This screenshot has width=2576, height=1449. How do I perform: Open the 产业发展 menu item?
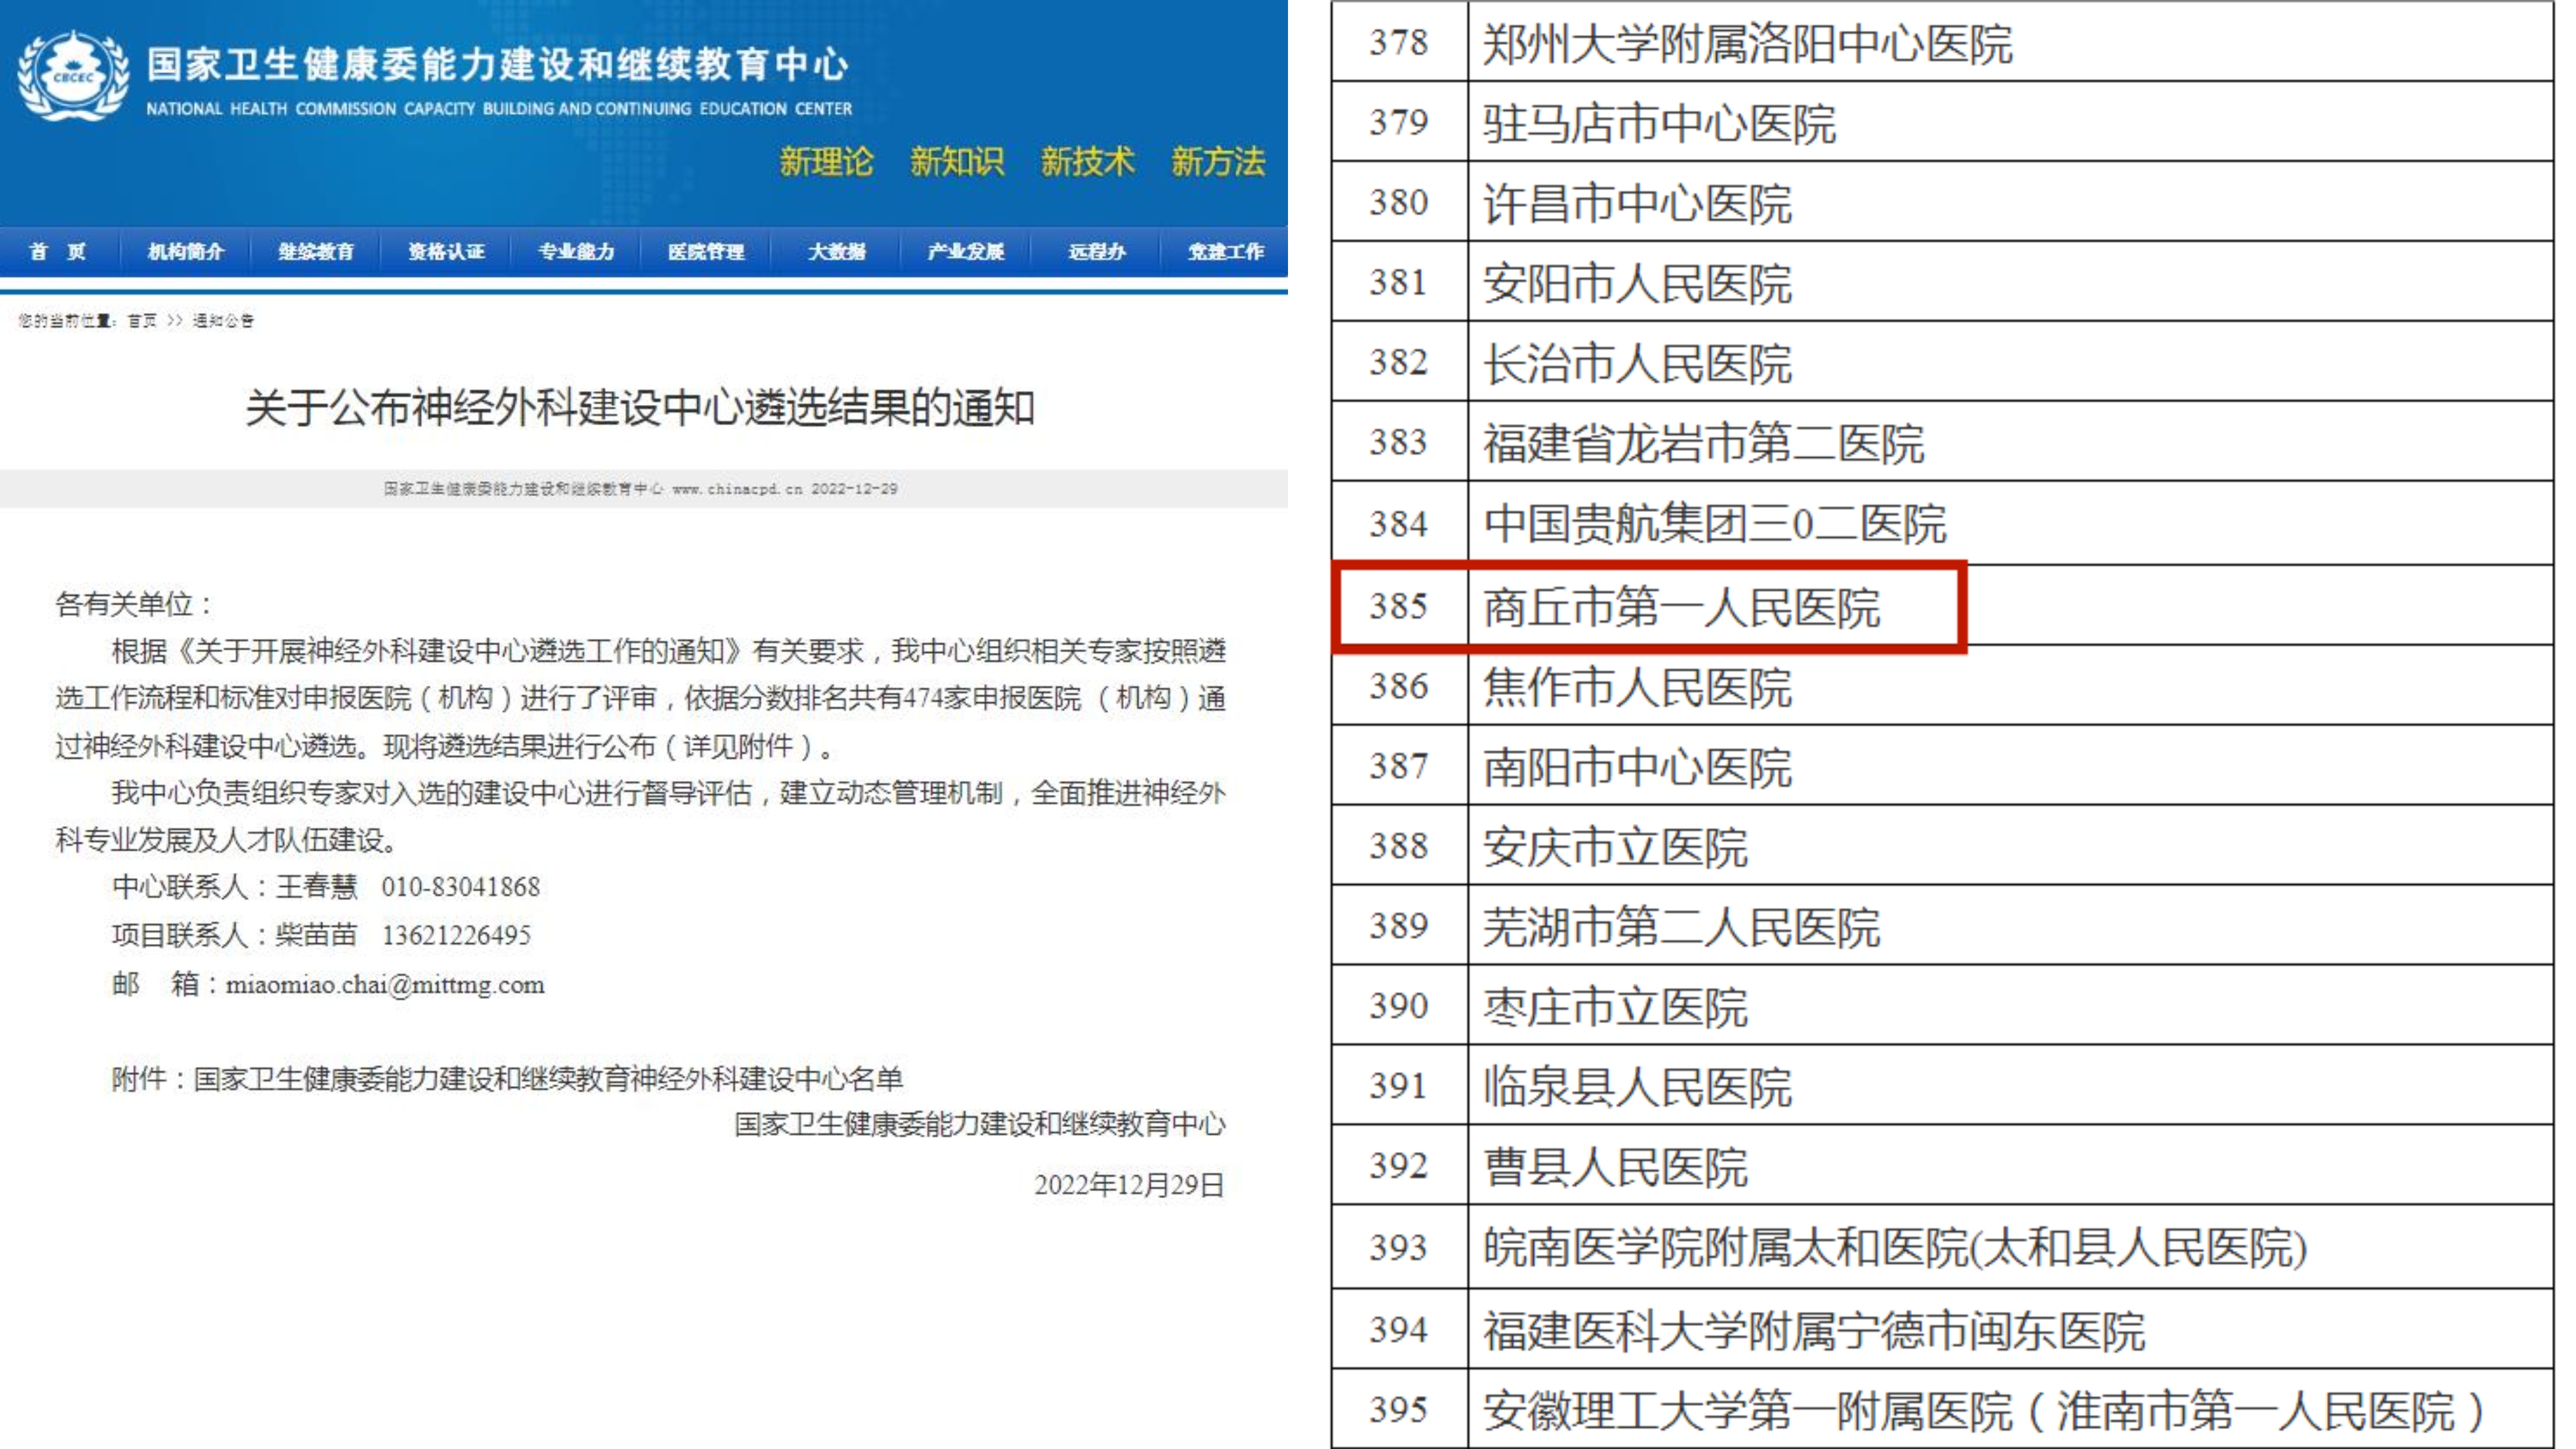[966, 252]
